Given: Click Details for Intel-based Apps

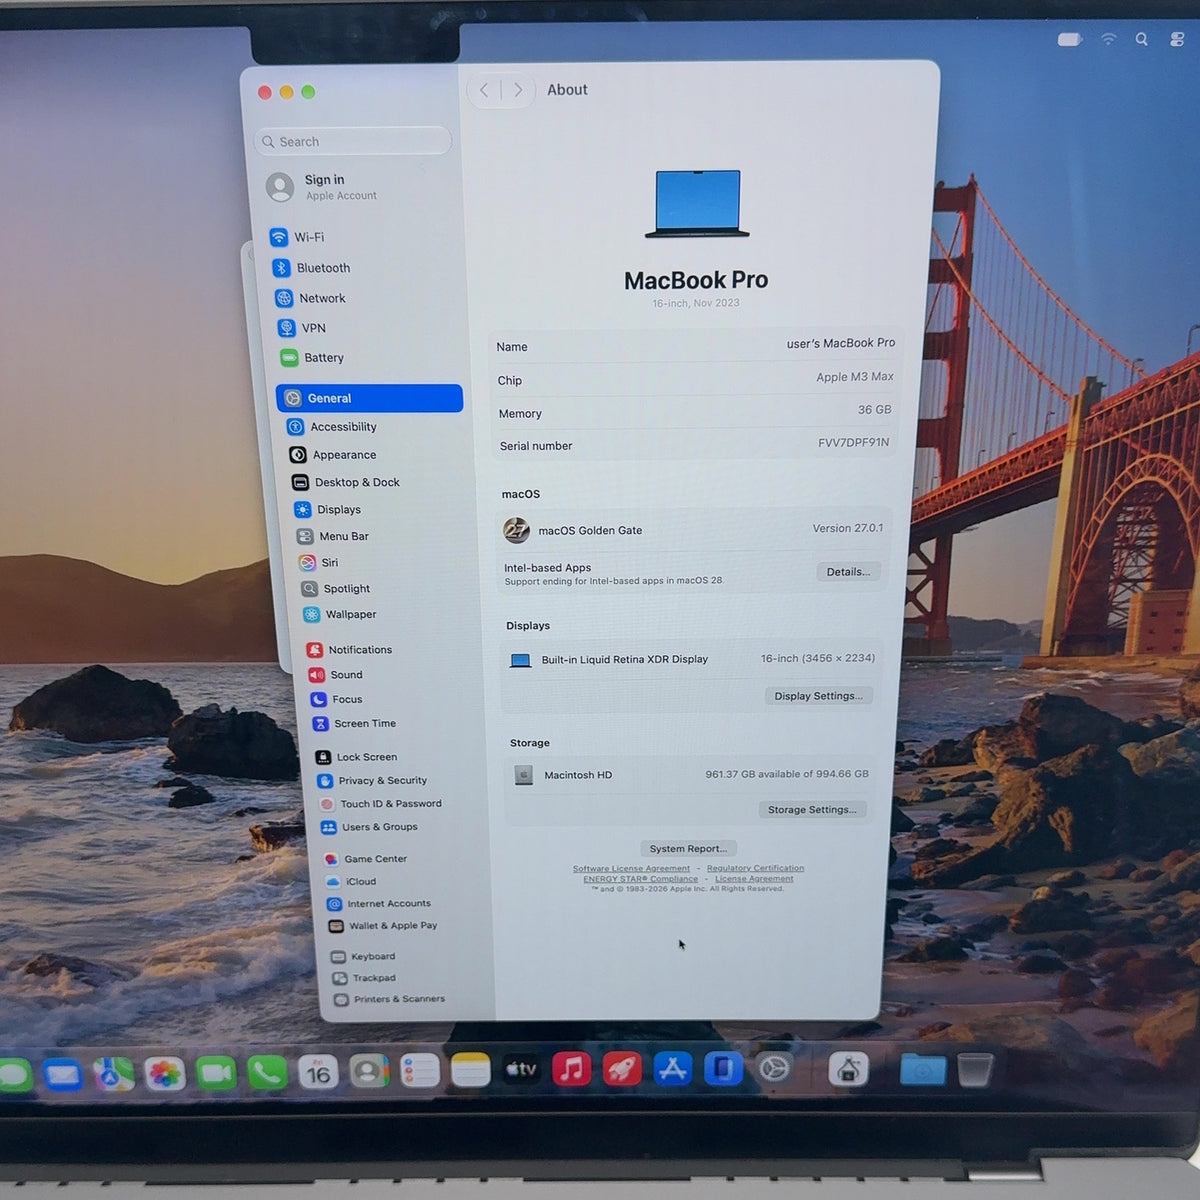Looking at the screenshot, I should coord(848,572).
